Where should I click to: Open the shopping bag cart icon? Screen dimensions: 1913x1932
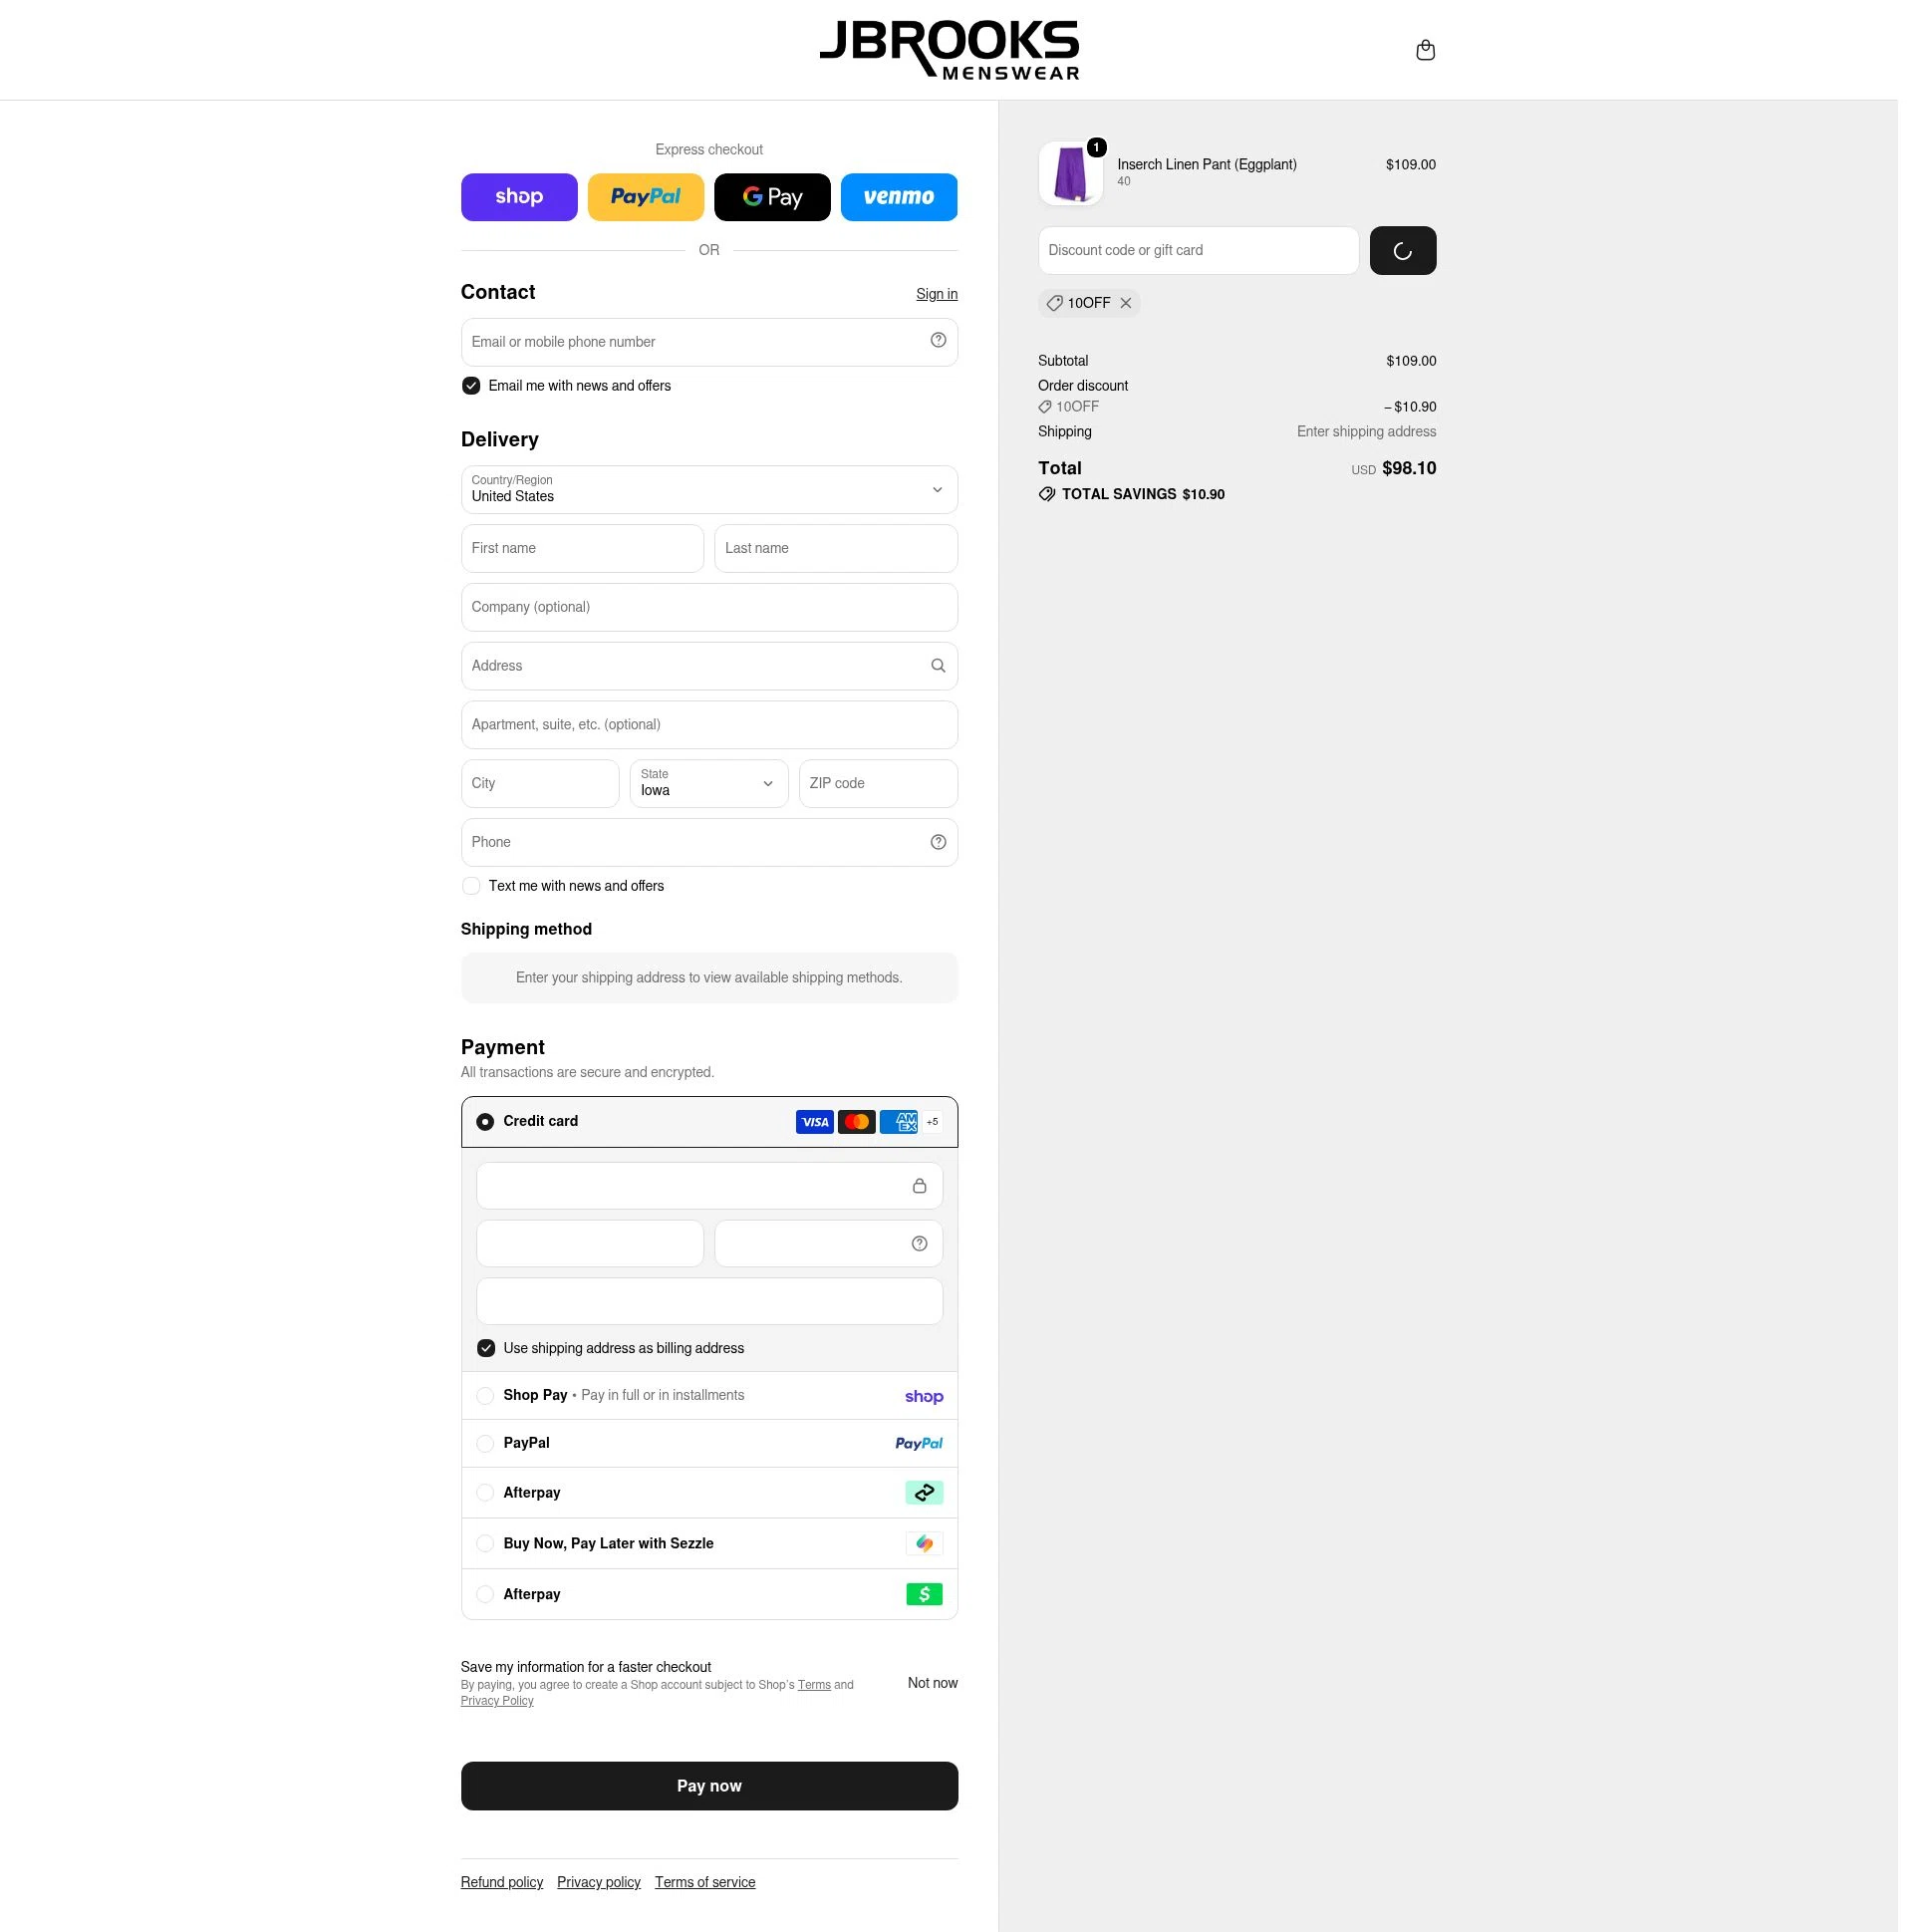click(1425, 50)
